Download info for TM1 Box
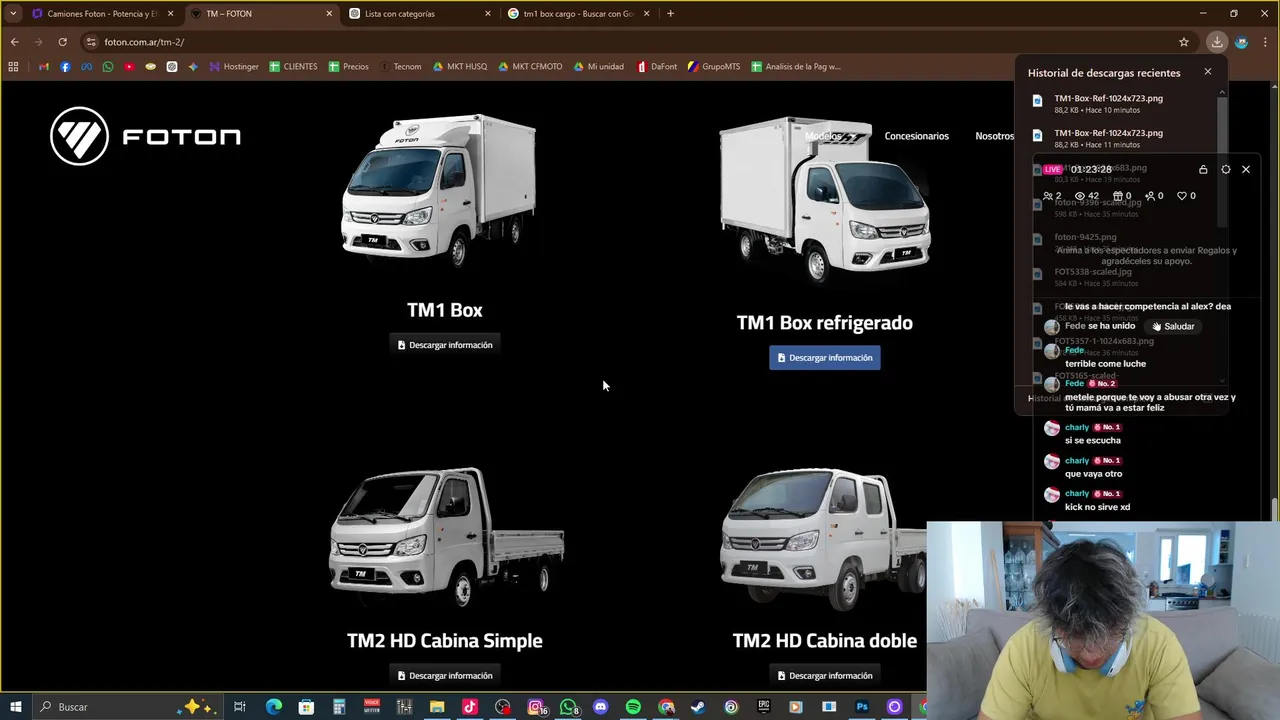Screen dimensions: 1280x720 point(445,345)
